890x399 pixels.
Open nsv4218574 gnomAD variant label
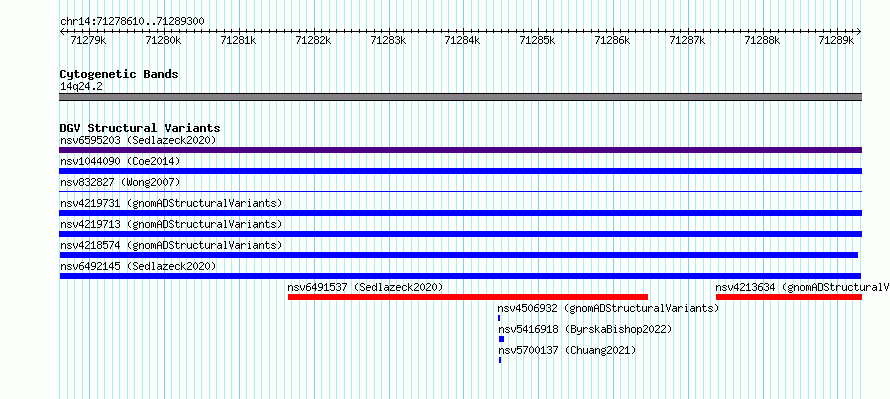tap(171, 245)
